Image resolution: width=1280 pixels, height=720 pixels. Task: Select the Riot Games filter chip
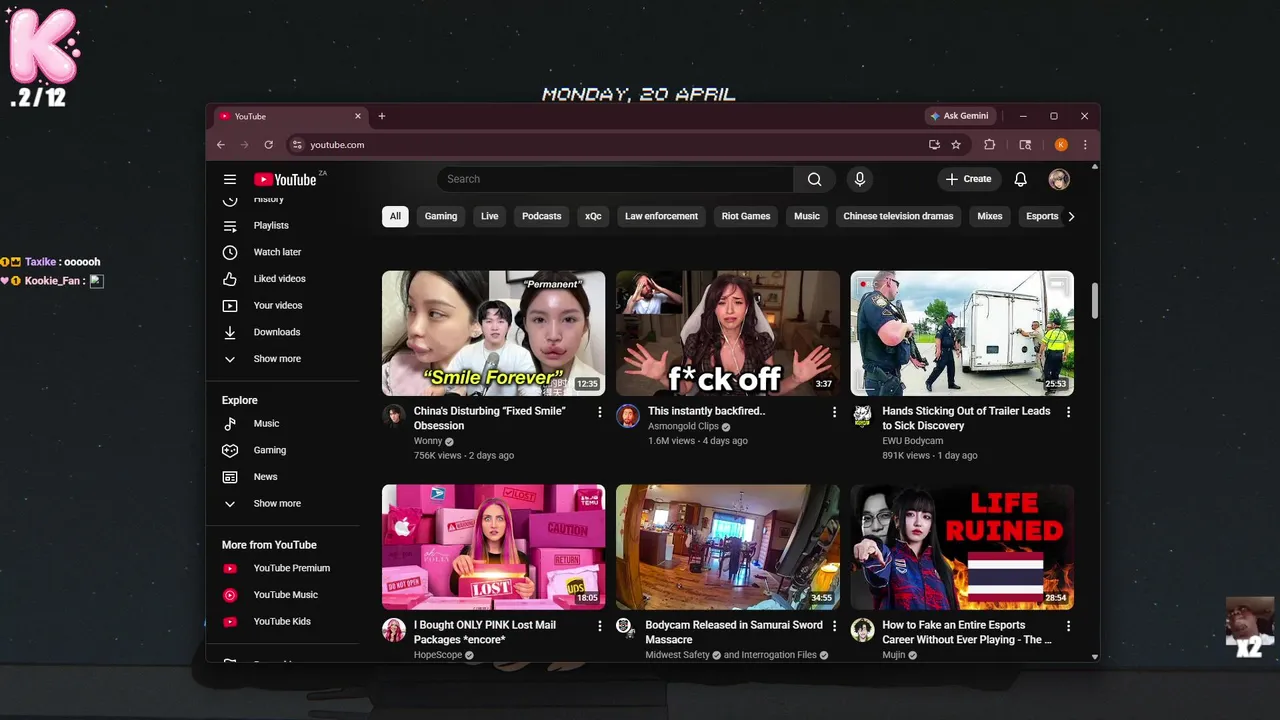pyautogui.click(x=746, y=216)
